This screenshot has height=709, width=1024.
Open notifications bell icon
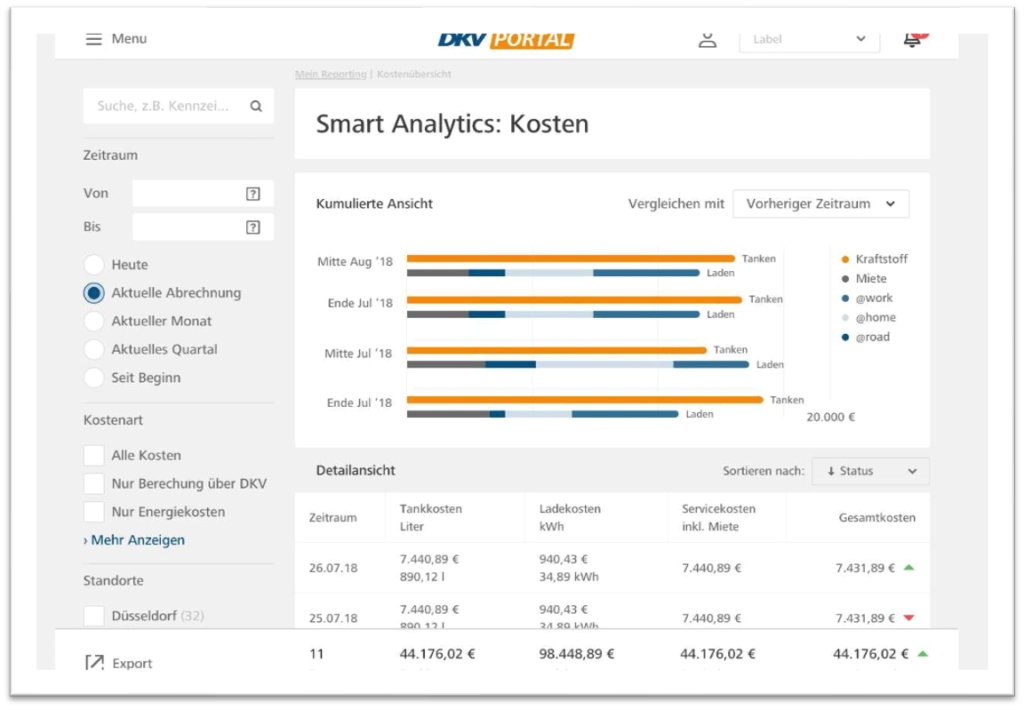[x=911, y=39]
